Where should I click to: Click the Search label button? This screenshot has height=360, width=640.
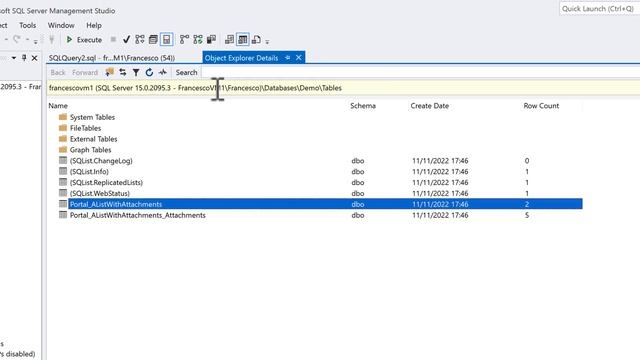(186, 73)
